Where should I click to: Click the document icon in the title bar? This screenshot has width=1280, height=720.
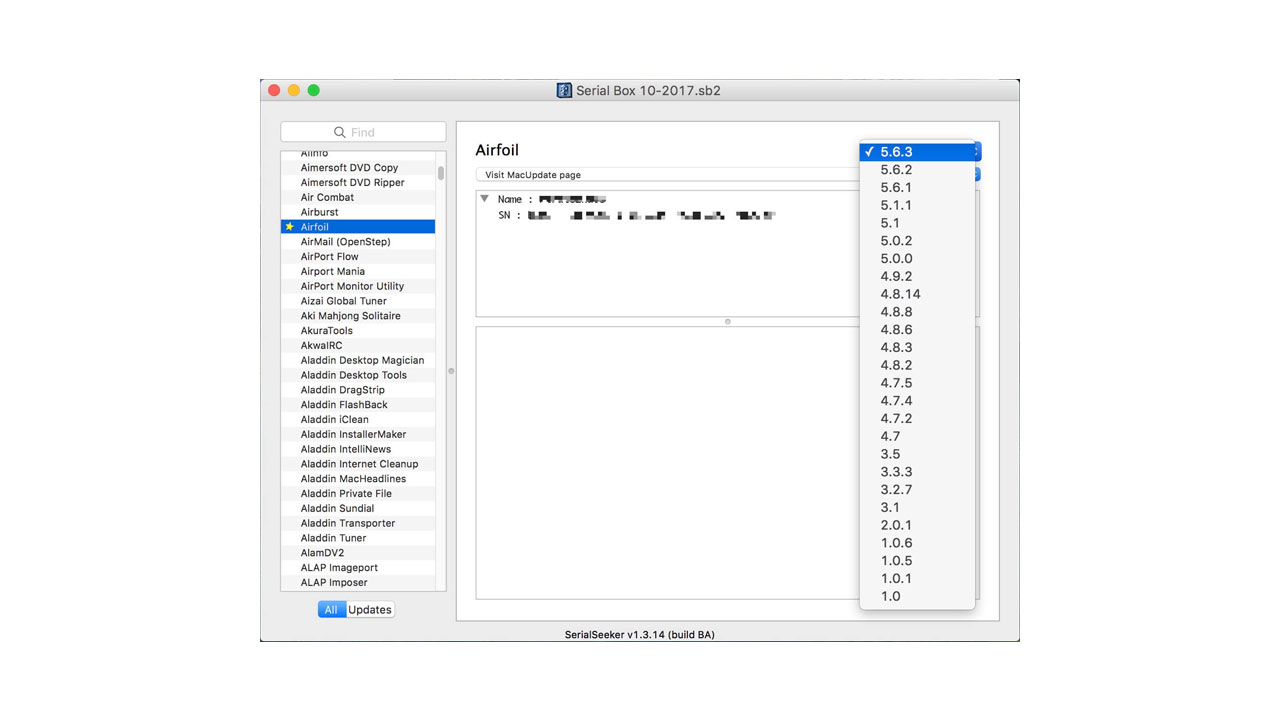(564, 90)
